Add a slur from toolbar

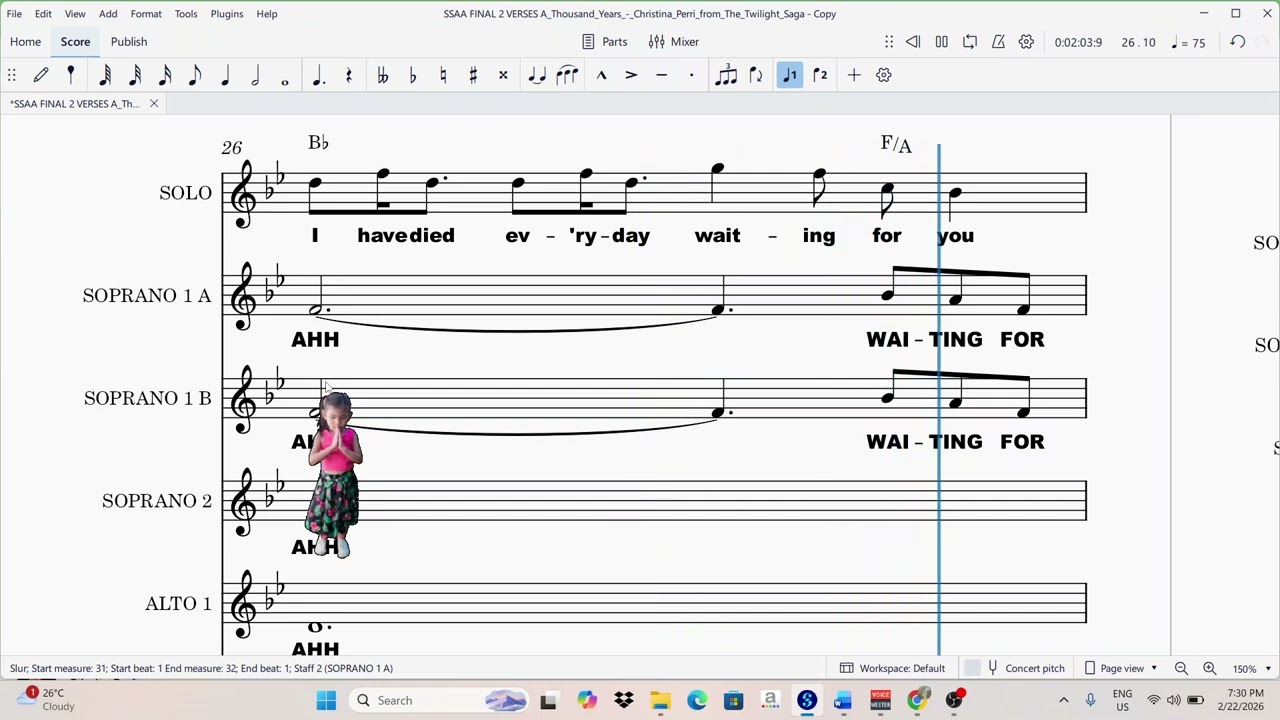[567, 75]
